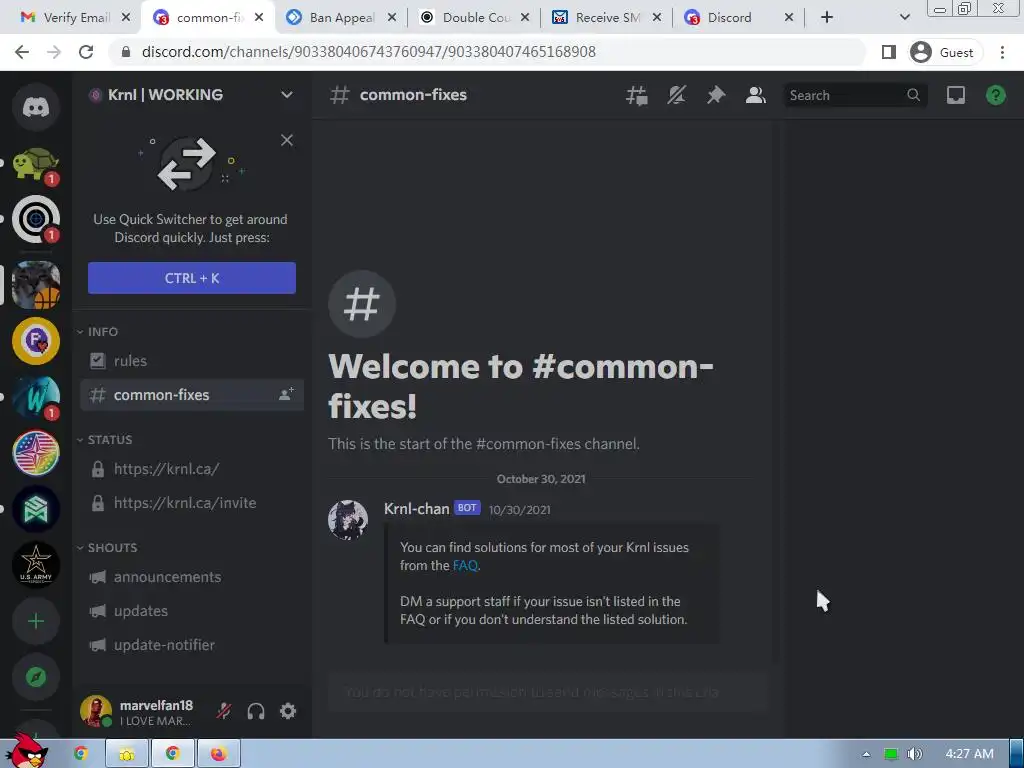Screen dimensions: 1024x768
Task: Click the FAQ link in message
Action: tap(465, 566)
